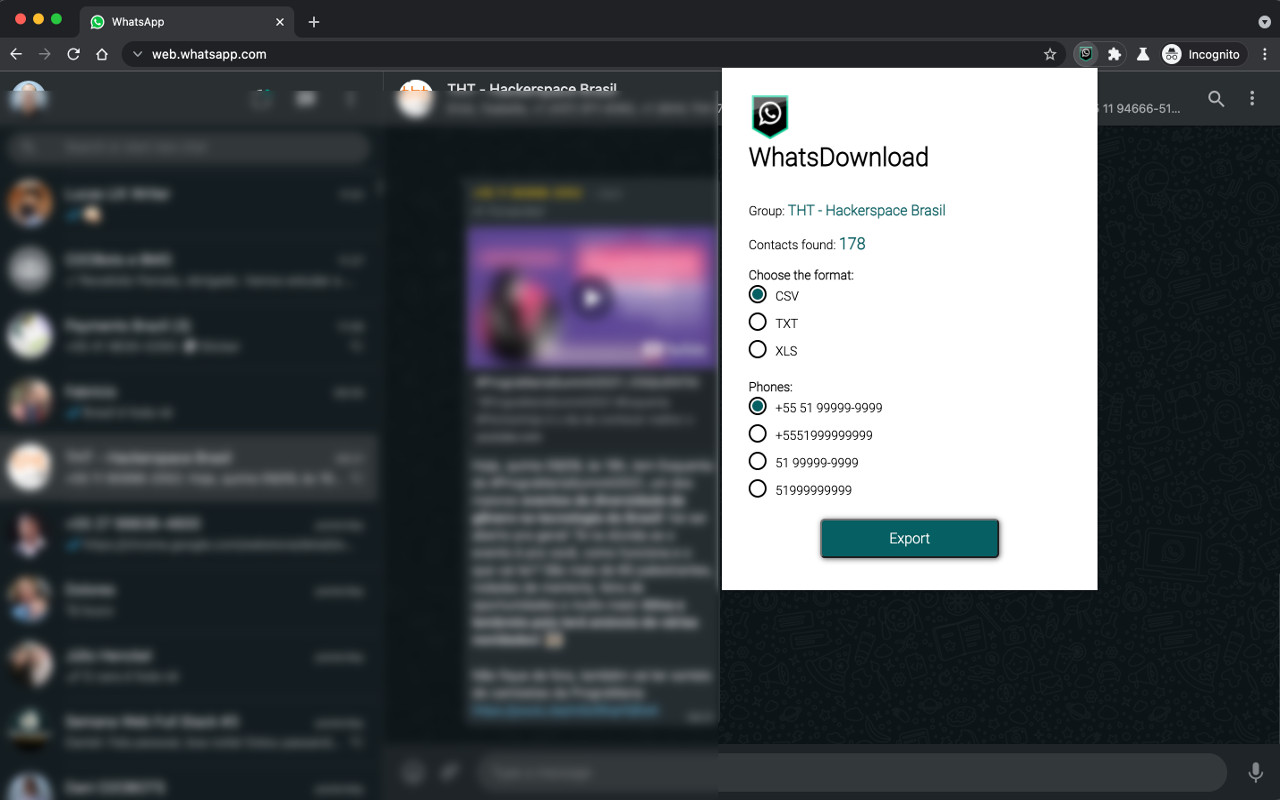Open the THT - Hackerspace Brasil group link
1280x800 pixels.
pyautogui.click(x=866, y=210)
